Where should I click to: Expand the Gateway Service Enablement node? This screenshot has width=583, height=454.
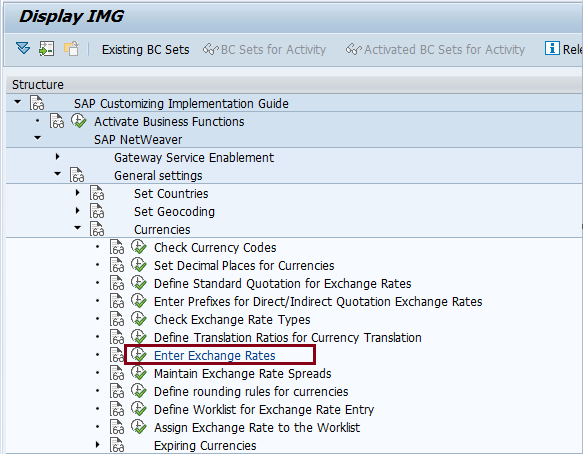click(57, 157)
